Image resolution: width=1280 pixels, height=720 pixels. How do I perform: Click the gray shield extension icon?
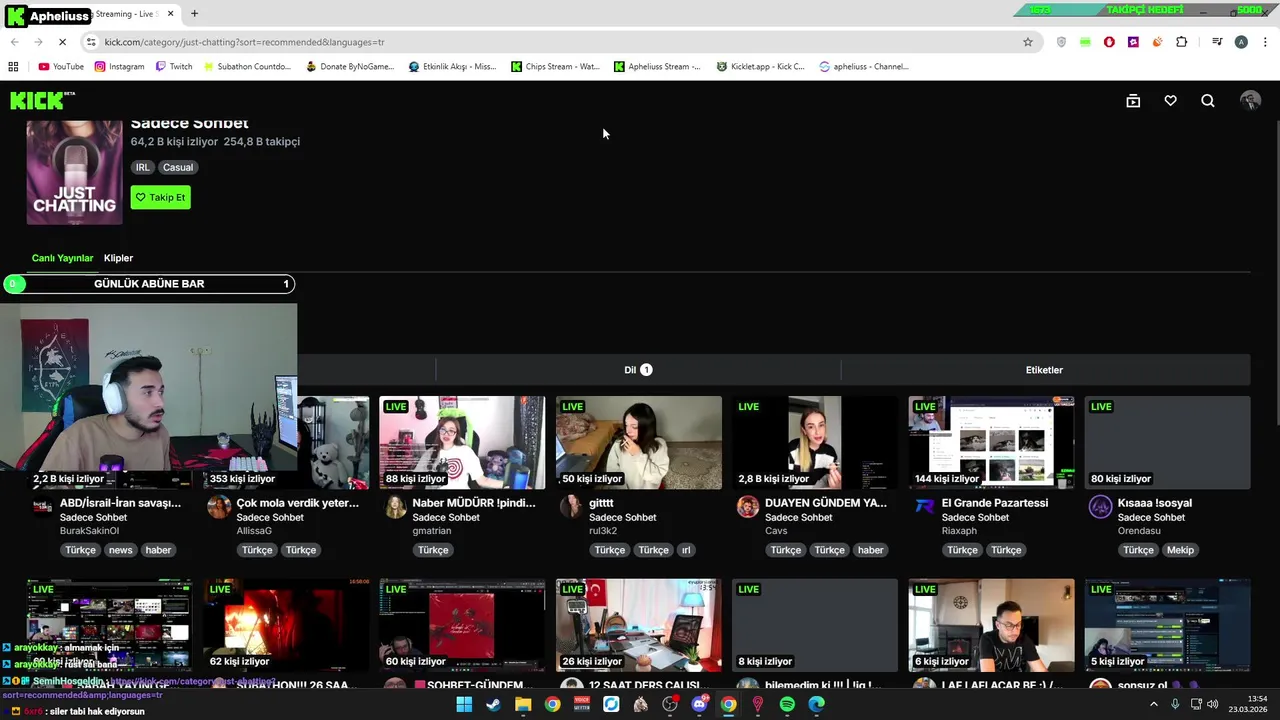point(1061,42)
